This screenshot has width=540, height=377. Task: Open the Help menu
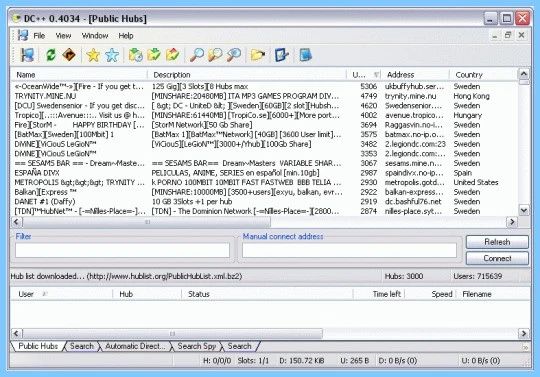point(126,36)
